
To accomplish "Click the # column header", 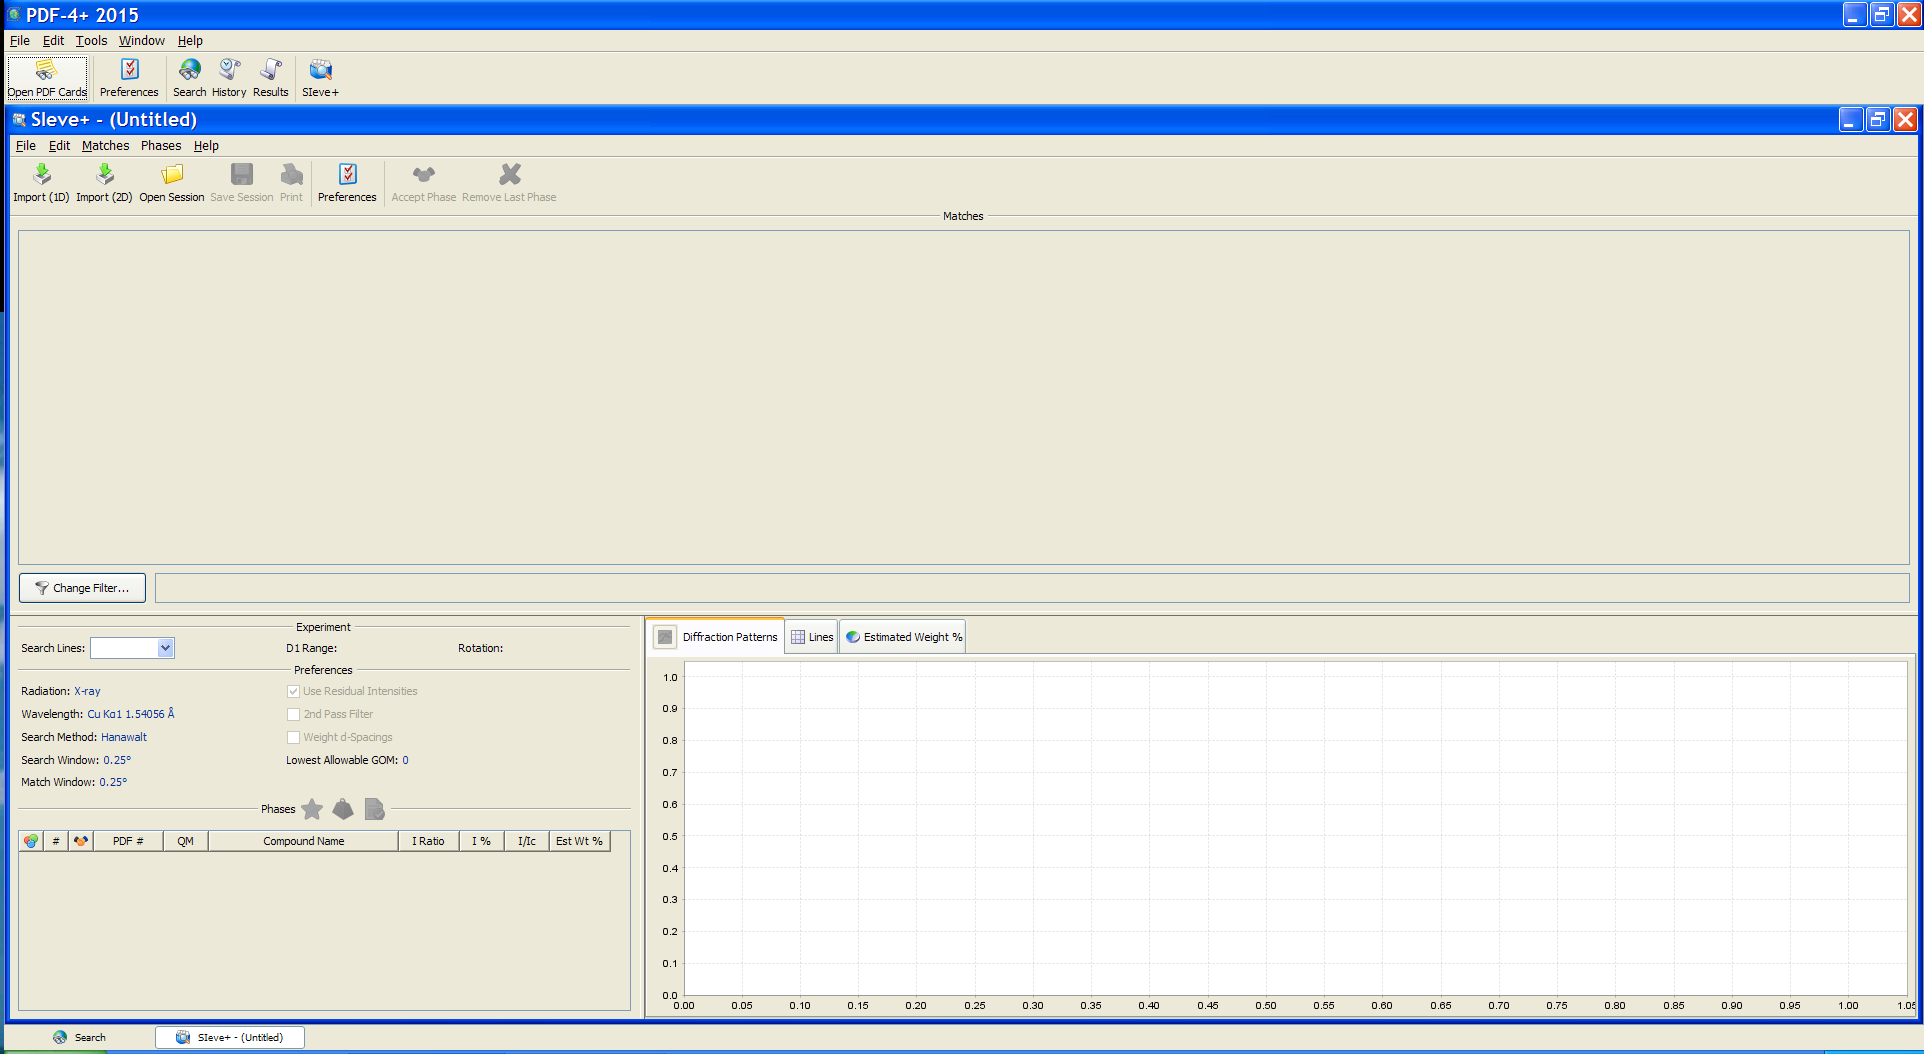I will (56, 841).
